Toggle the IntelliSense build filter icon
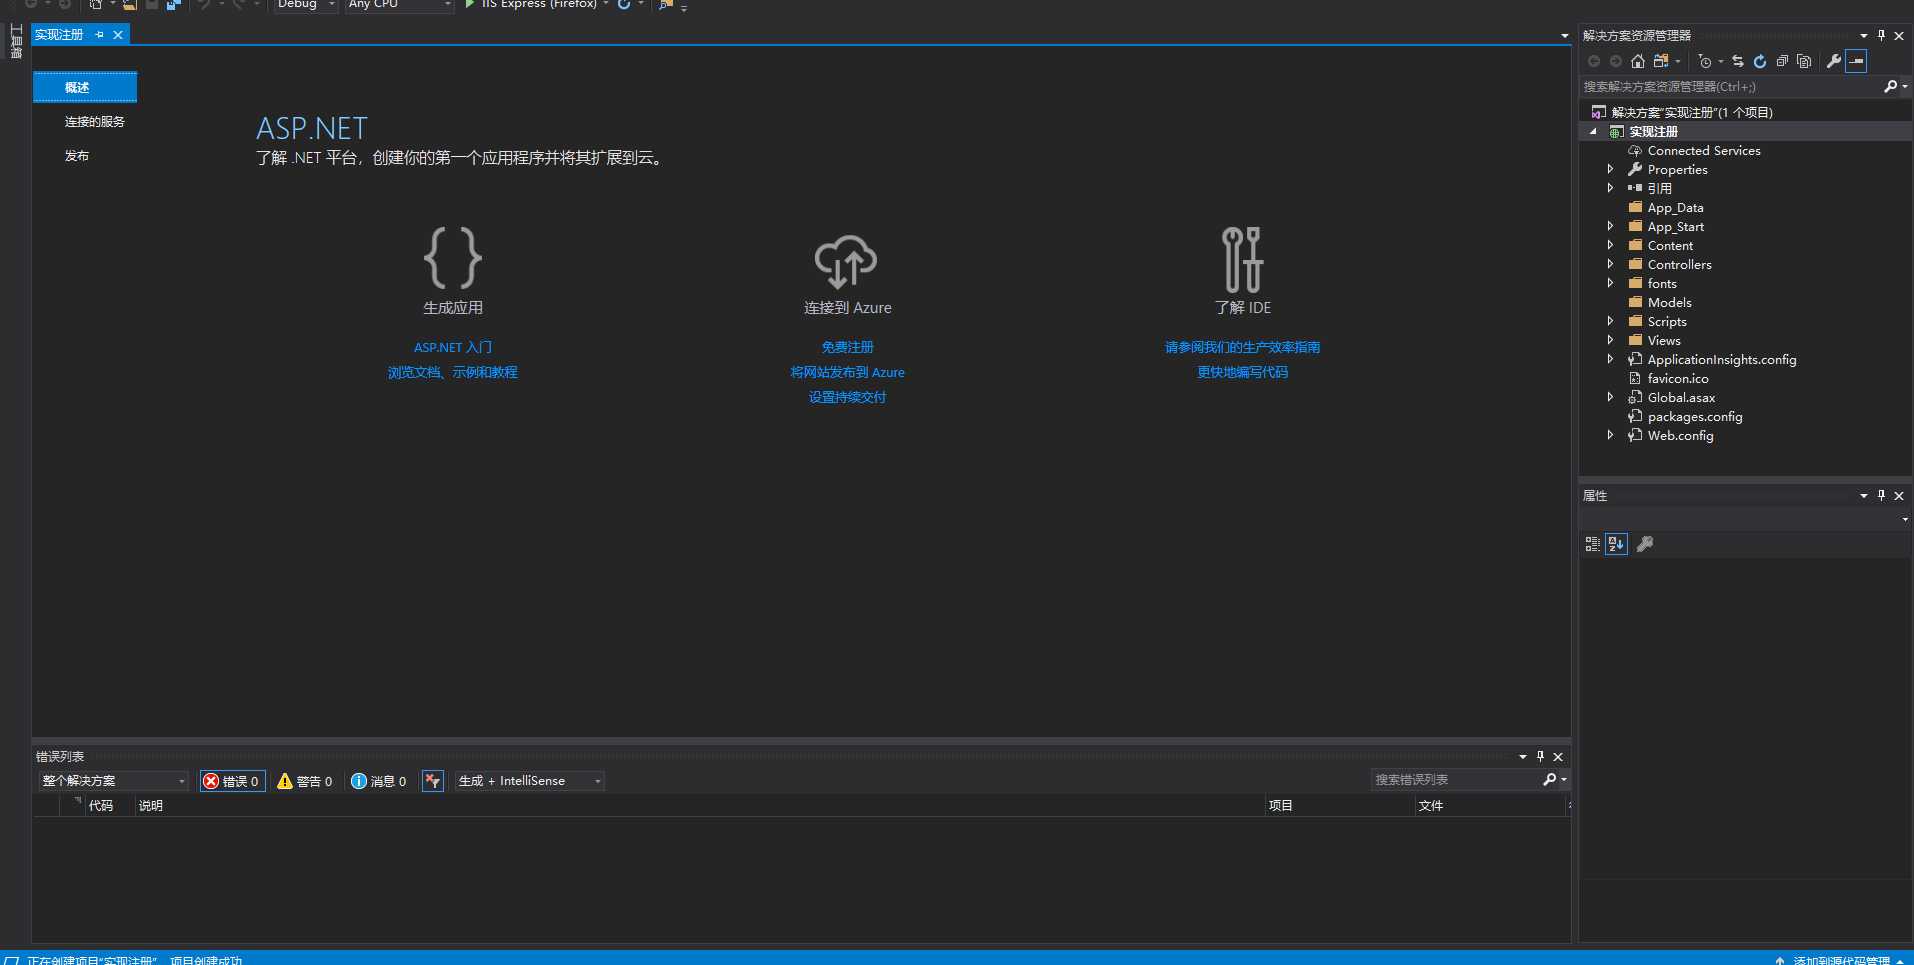 pyautogui.click(x=433, y=781)
